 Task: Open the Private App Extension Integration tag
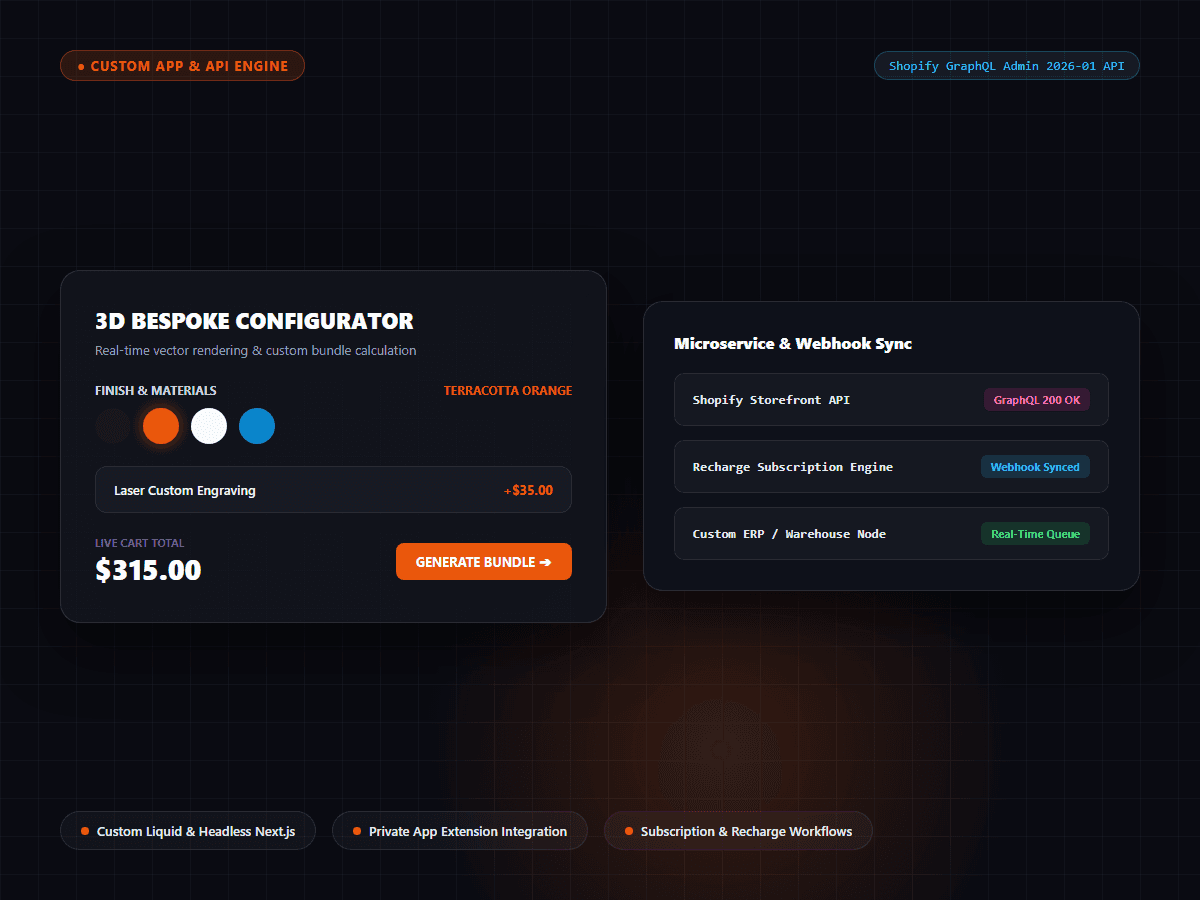[460, 831]
